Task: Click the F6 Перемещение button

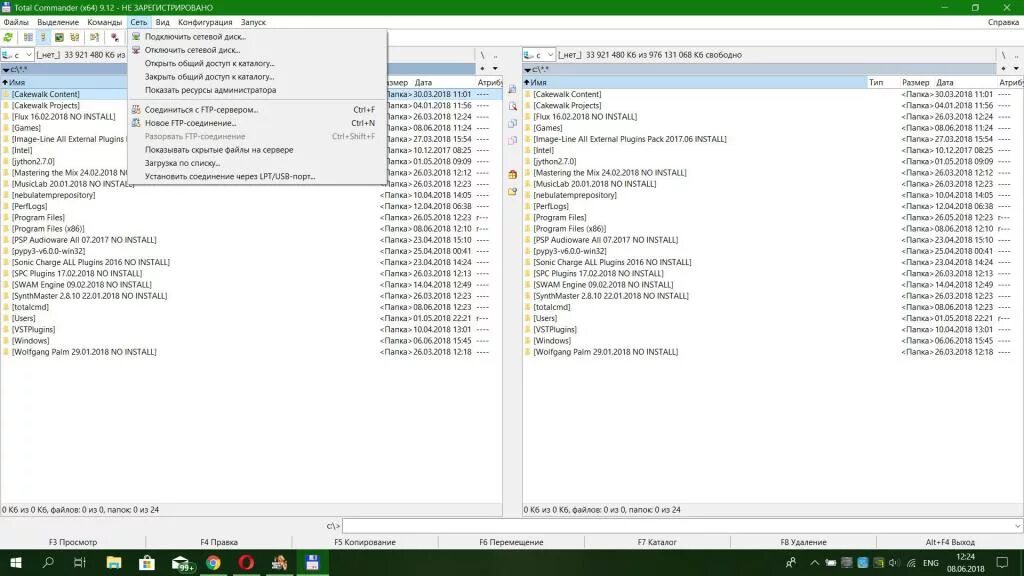Action: (x=511, y=542)
